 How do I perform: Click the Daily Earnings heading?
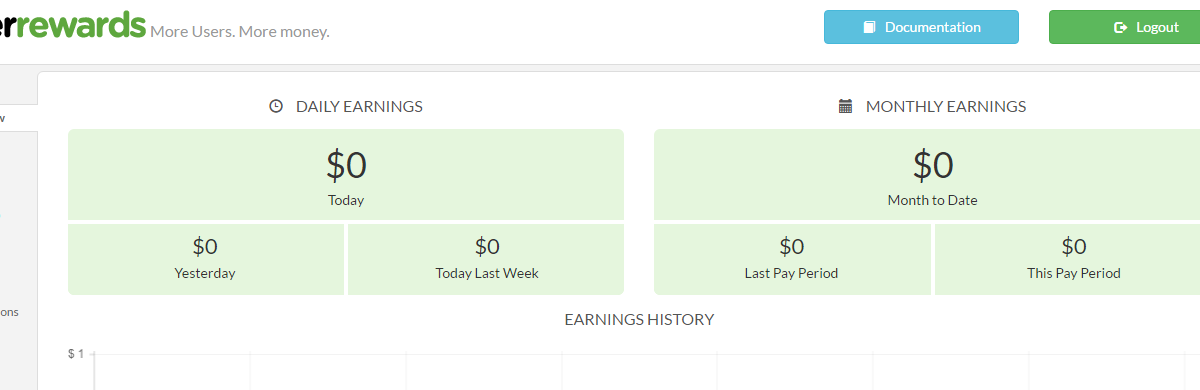pos(359,106)
